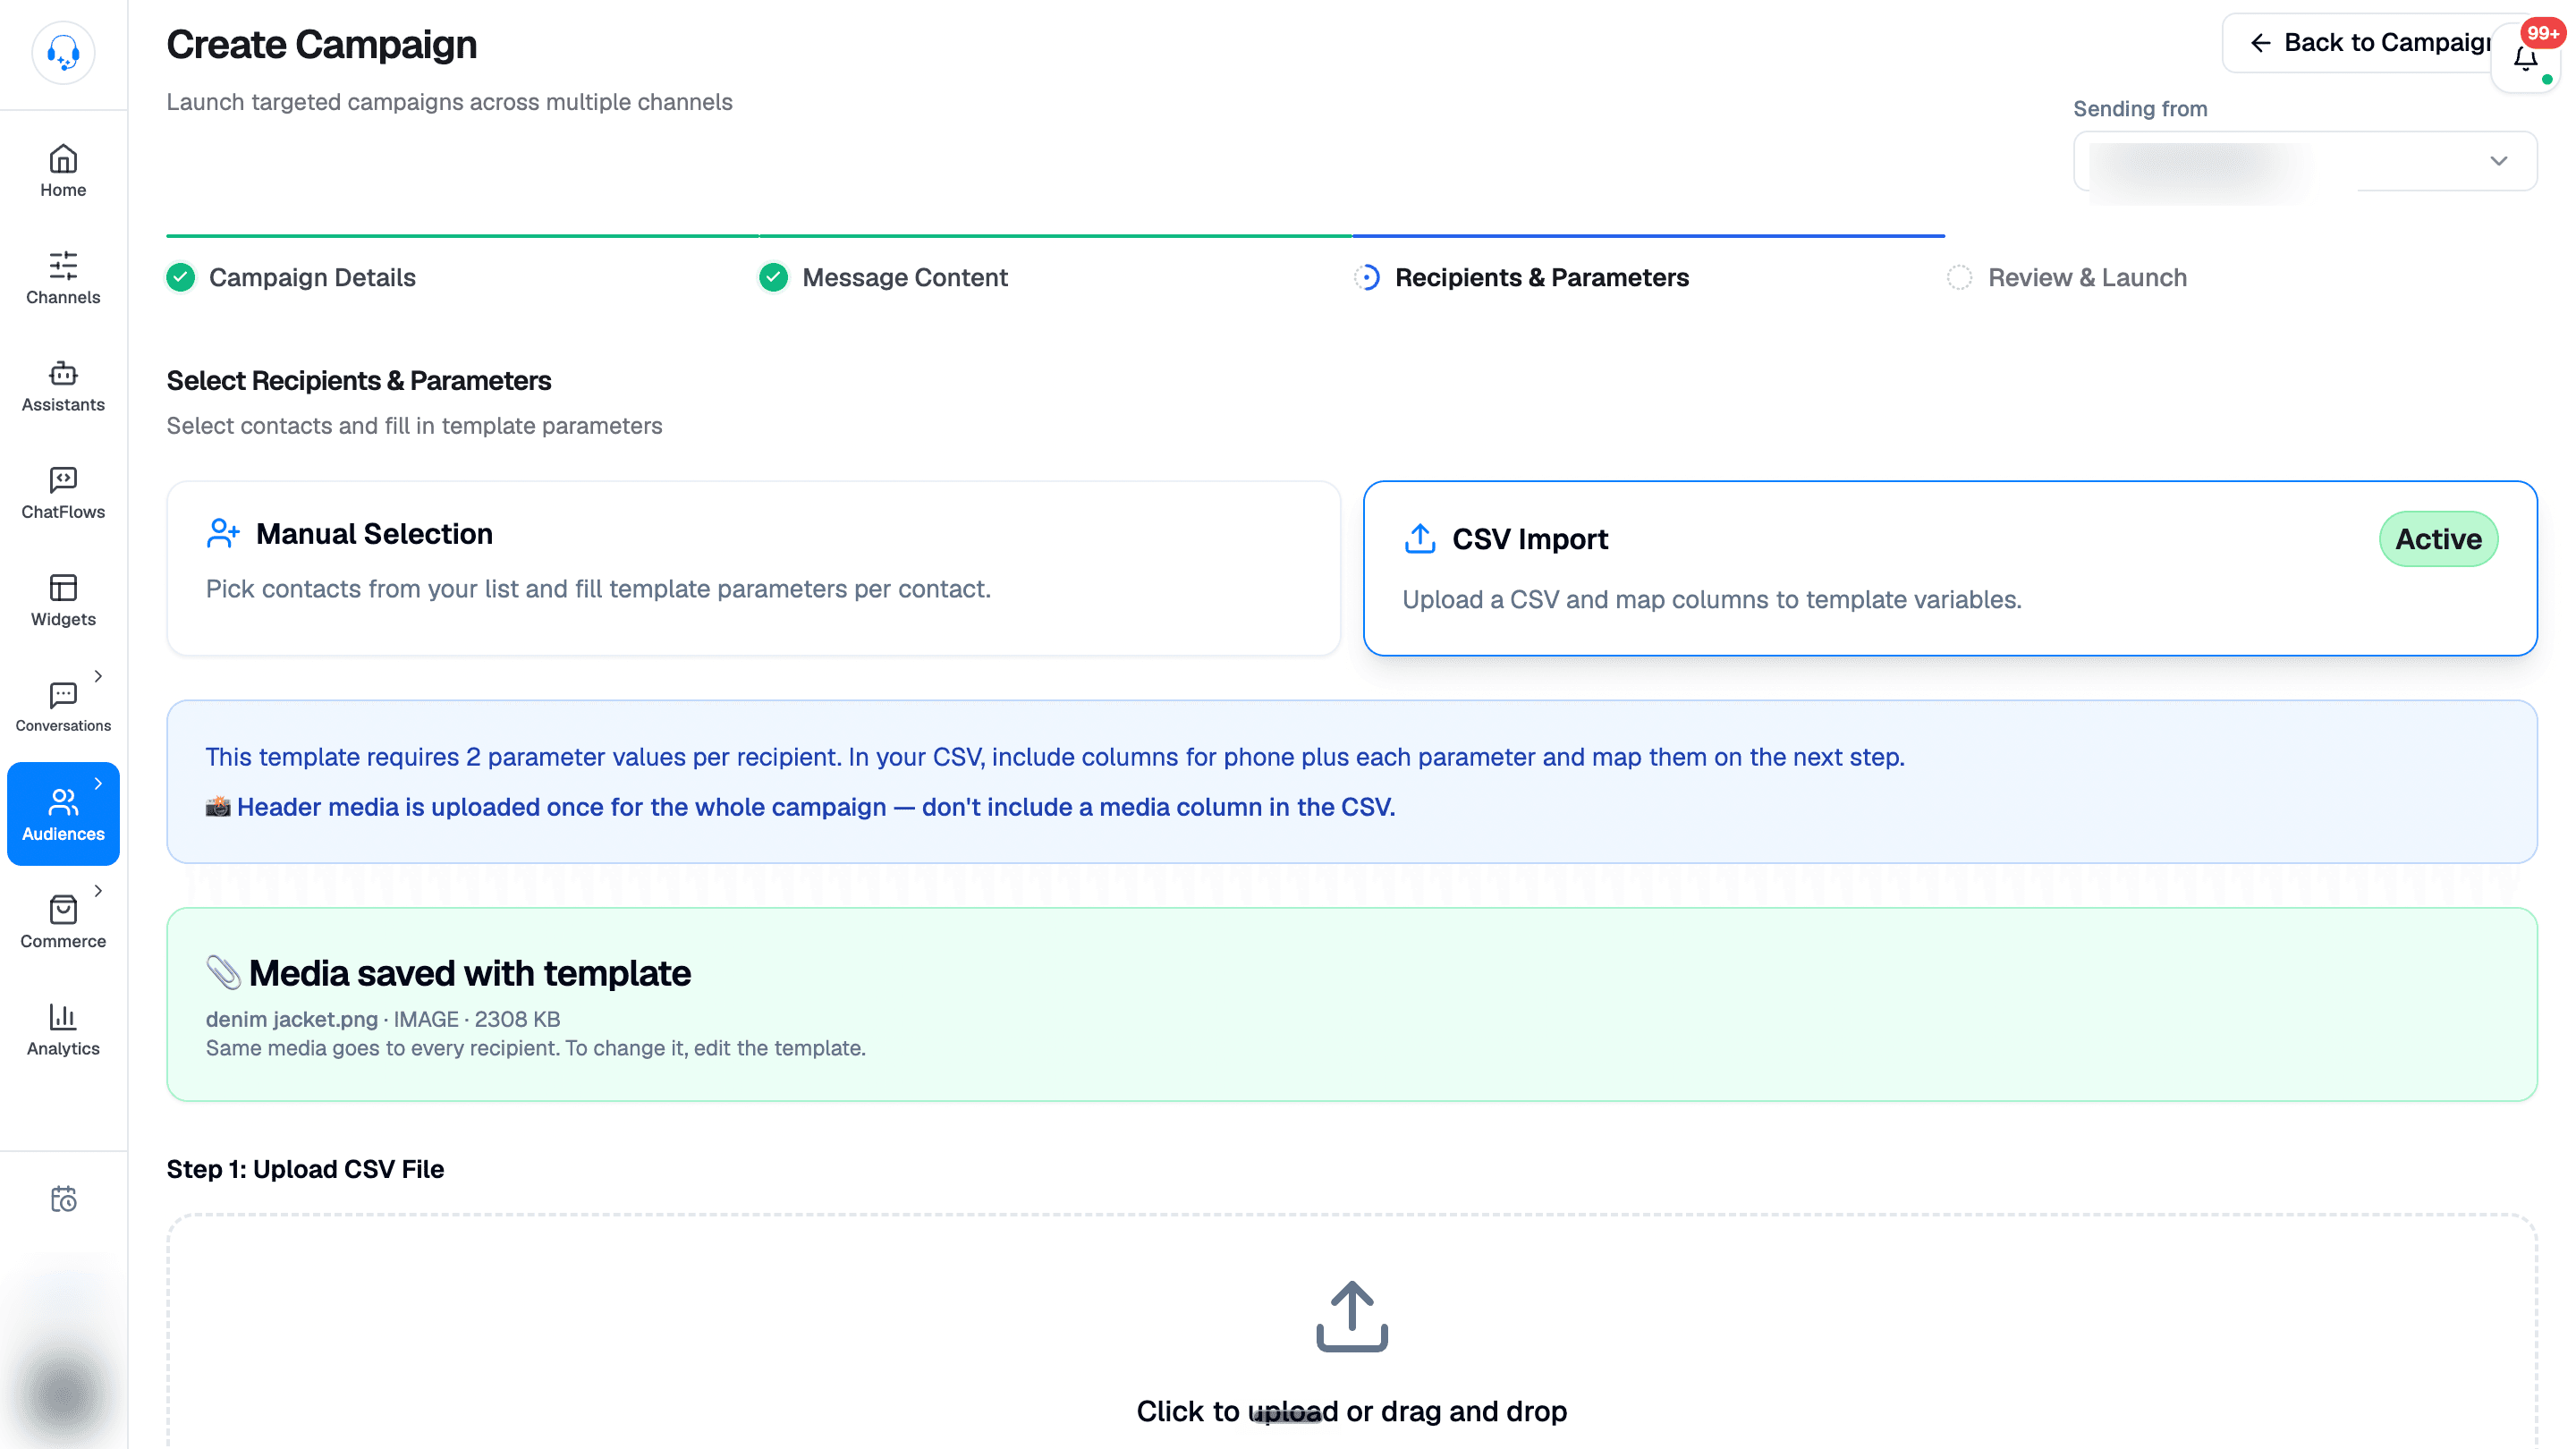Click the Sending from dropdown chevron
Image resolution: width=2576 pixels, height=1449 pixels.
click(x=2498, y=161)
